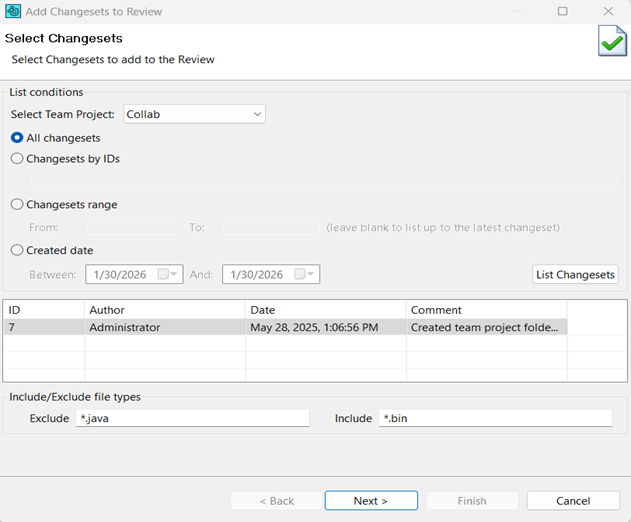Click the List Changesets button
Screen dimensions: 631x522
click(x=575, y=274)
